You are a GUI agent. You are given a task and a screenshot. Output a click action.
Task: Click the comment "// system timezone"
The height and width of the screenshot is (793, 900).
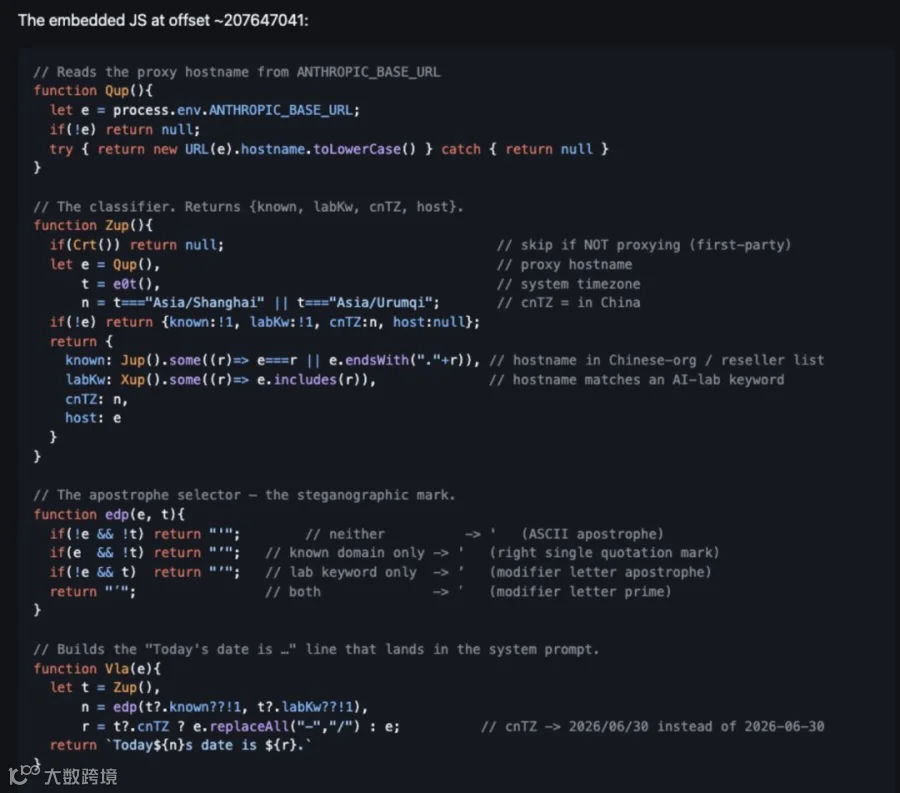(568, 284)
